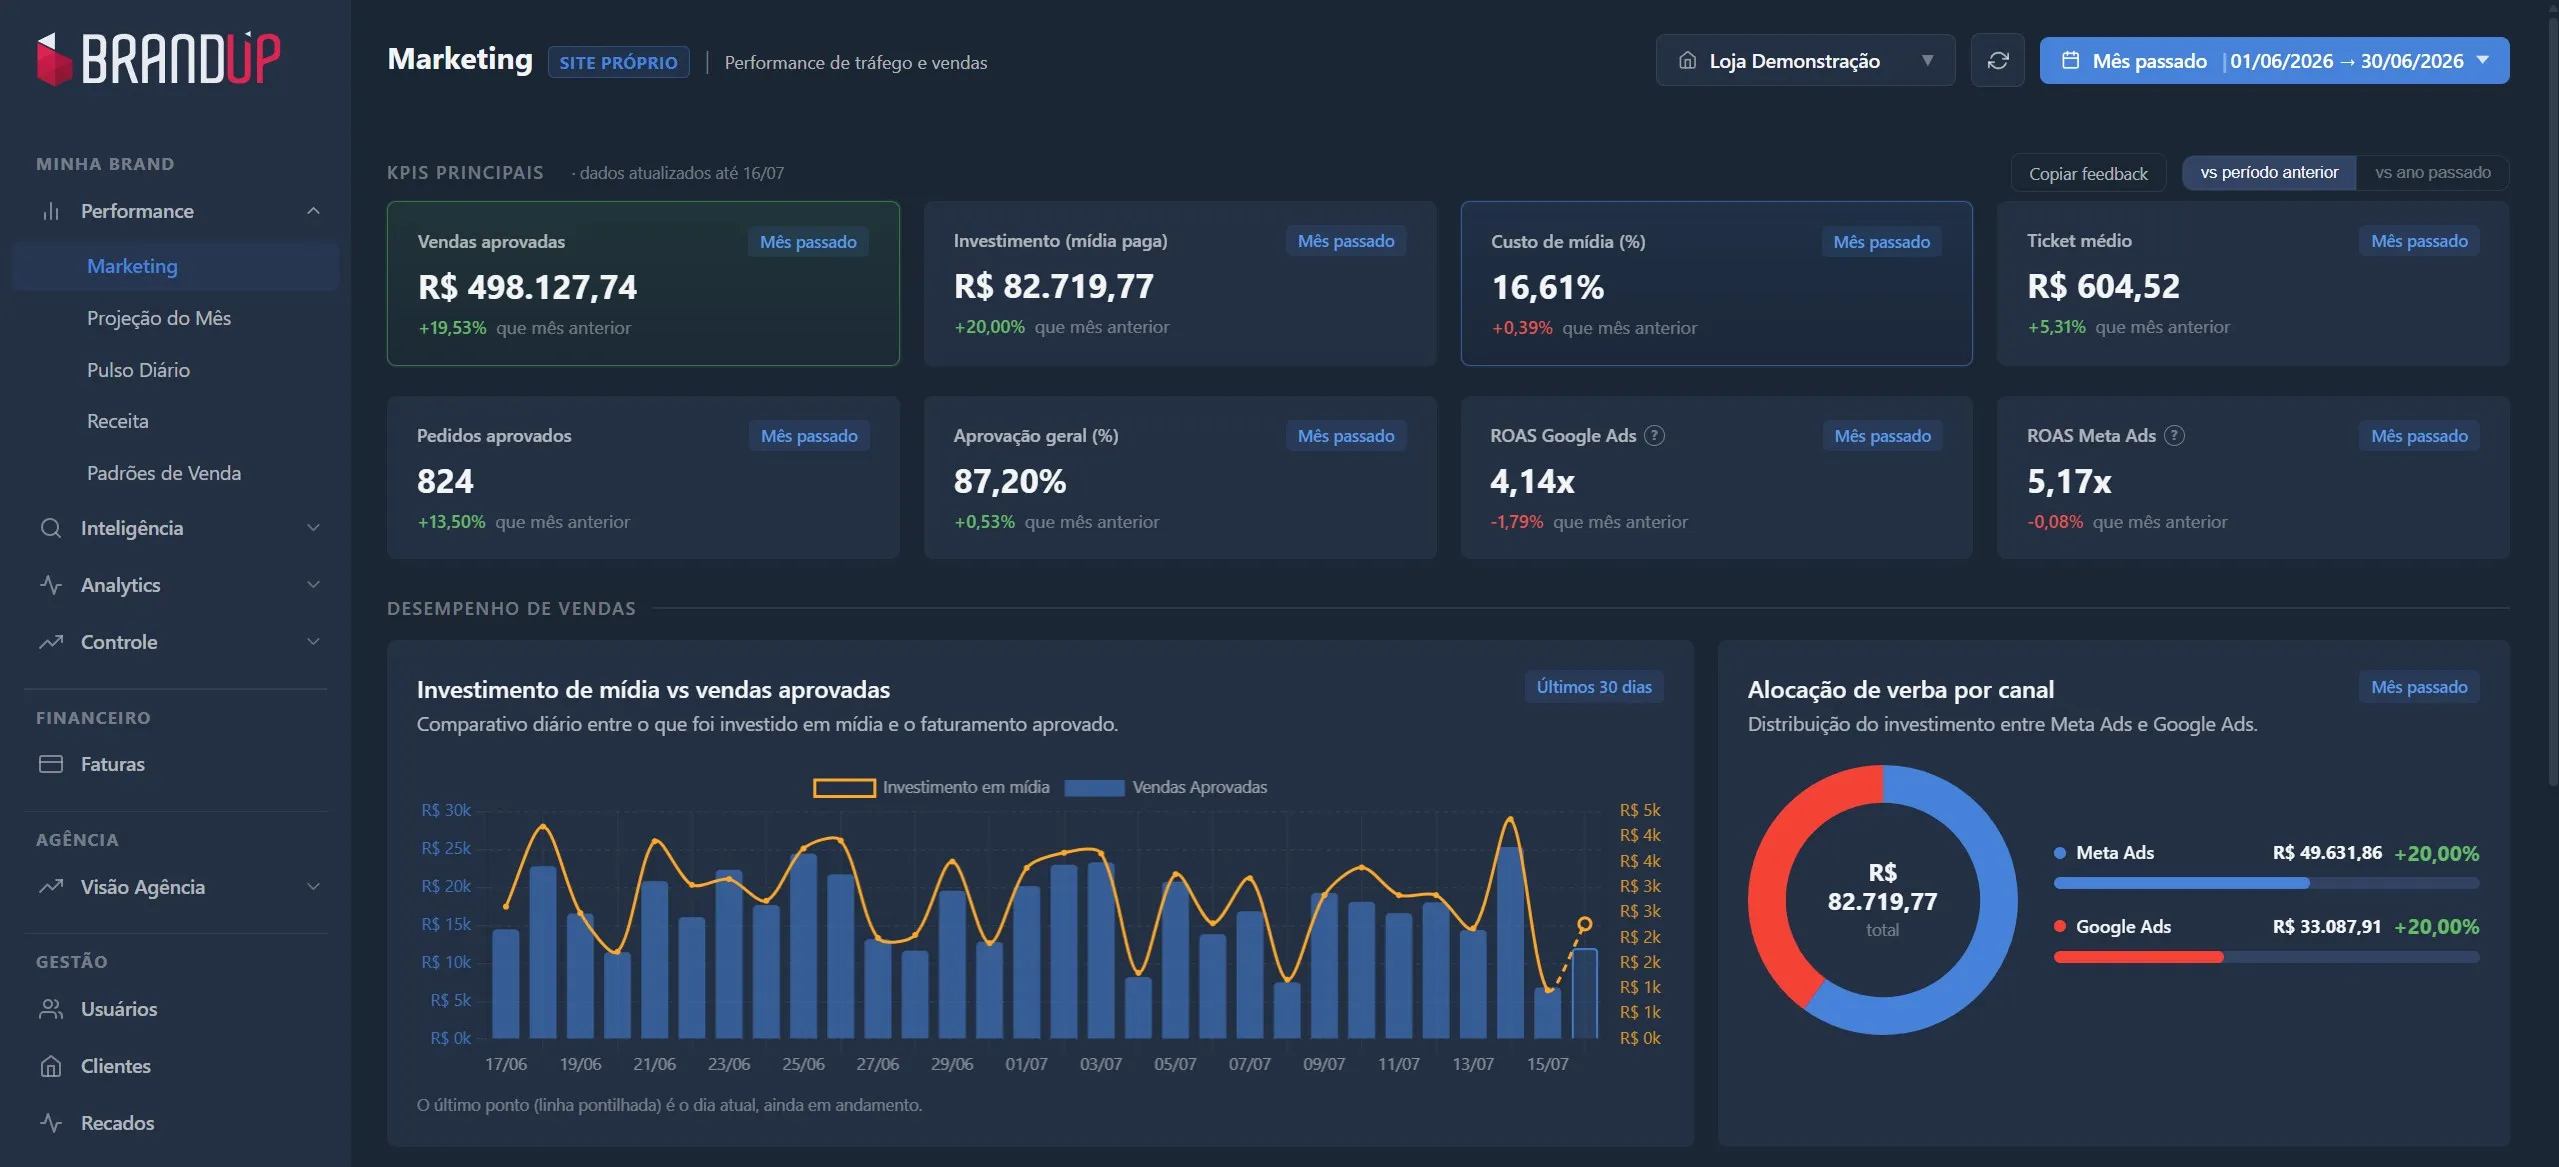Click the Copiar feedback button
Viewport: 2559px width, 1167px height.
tap(2088, 174)
